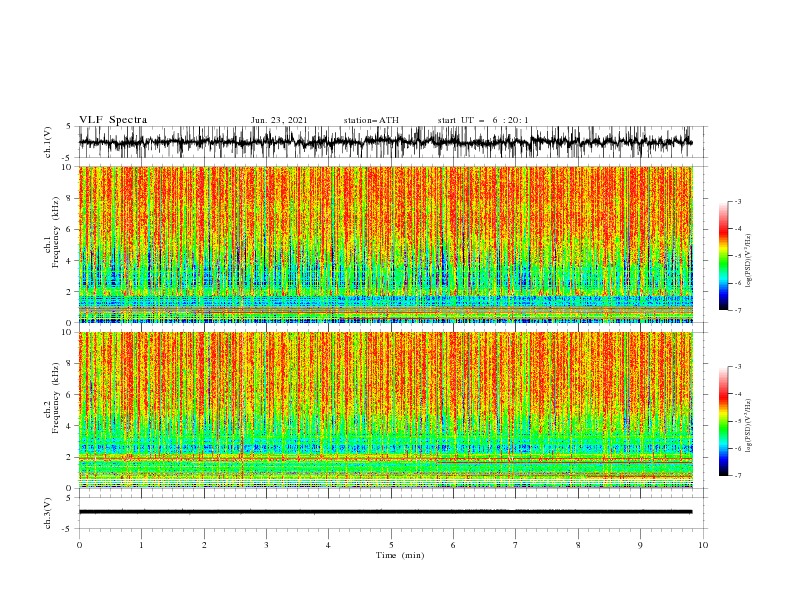Screen dimensions: 792x612
Task: Click the time axis tick label "7"
Action: pos(516,545)
